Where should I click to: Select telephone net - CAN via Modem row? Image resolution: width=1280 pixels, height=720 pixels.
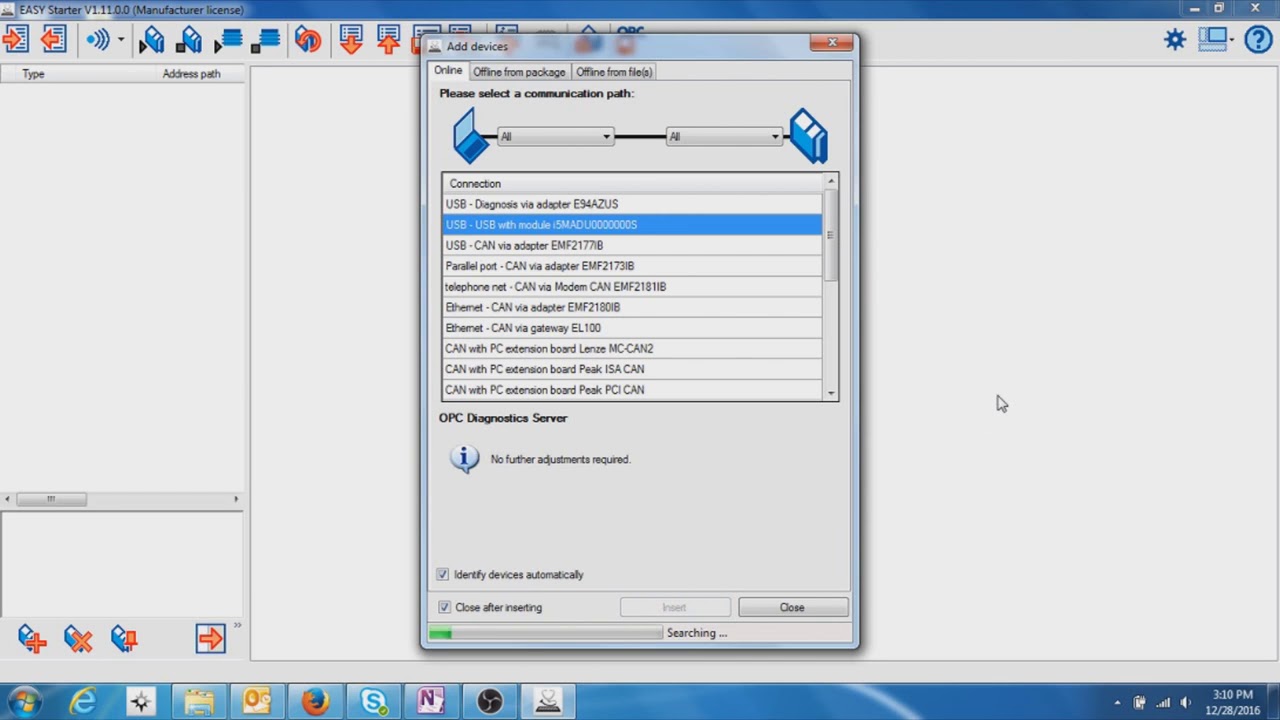[x=633, y=287]
